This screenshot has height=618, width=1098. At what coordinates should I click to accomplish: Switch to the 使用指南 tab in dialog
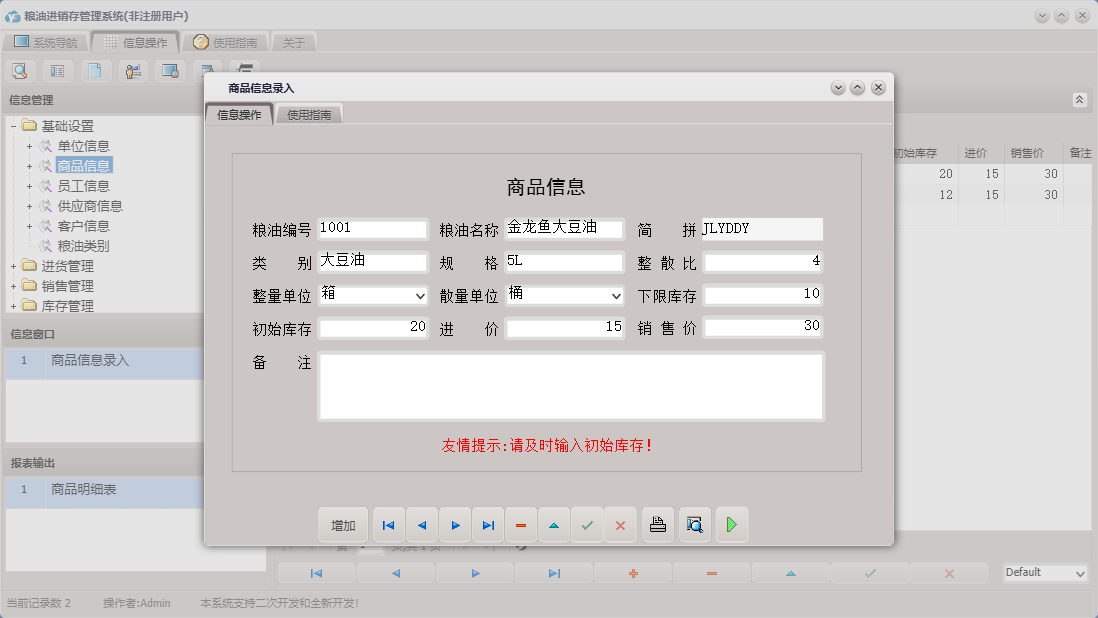310,114
